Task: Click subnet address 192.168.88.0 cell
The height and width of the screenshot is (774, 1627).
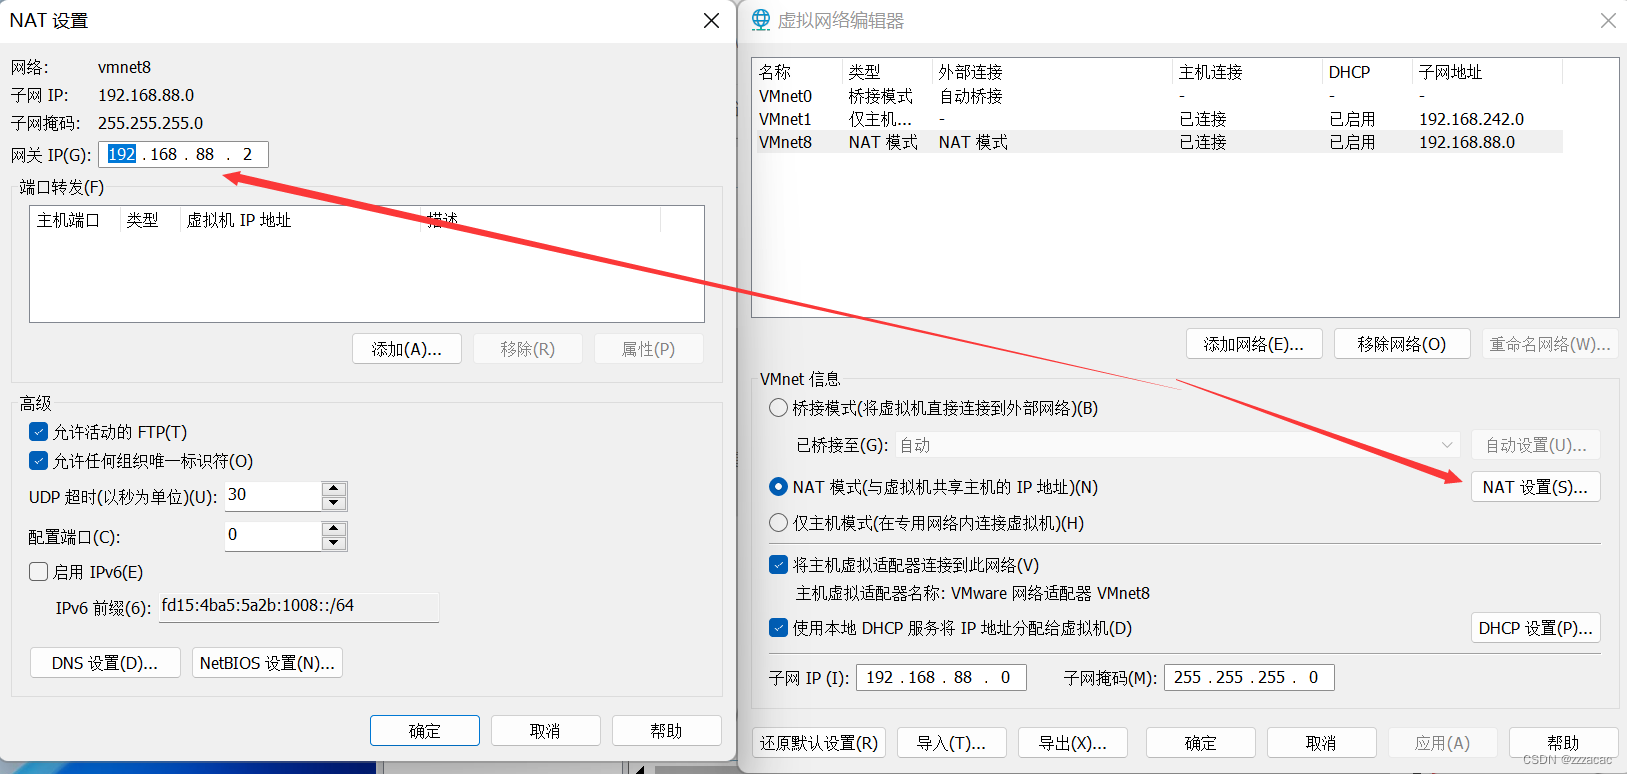Action: [x=1467, y=142]
